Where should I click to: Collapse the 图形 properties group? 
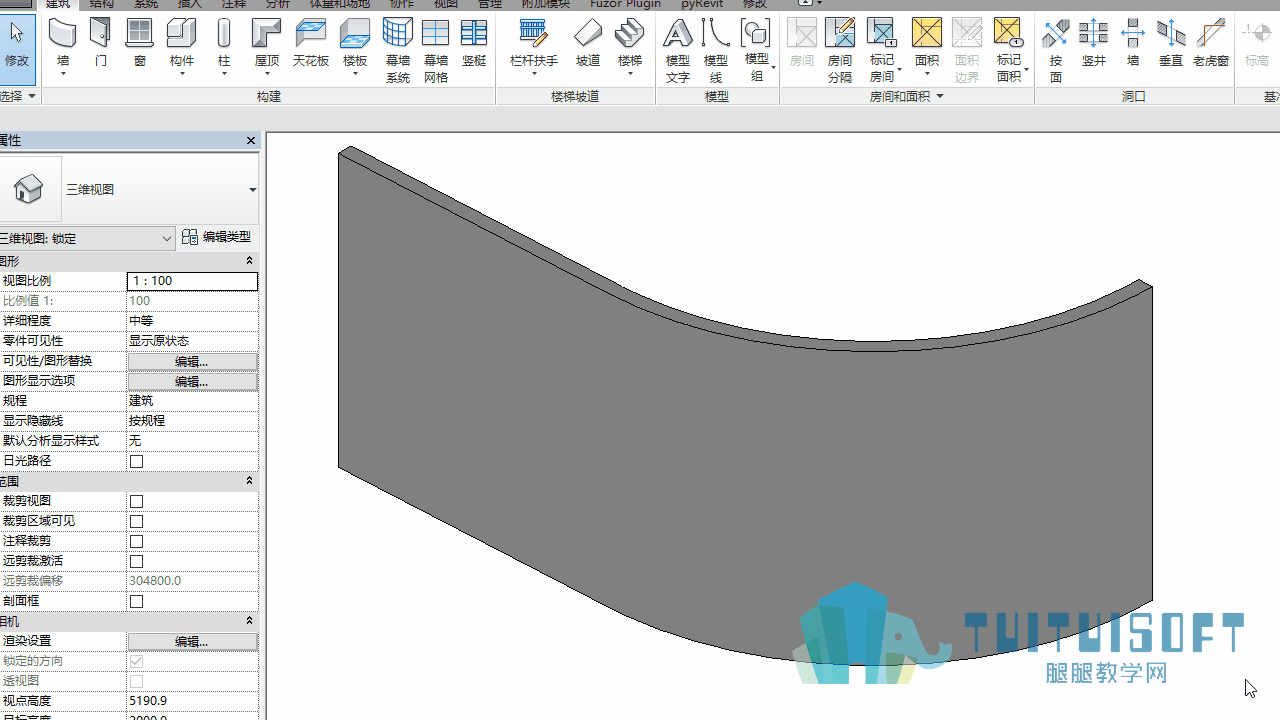click(250, 261)
